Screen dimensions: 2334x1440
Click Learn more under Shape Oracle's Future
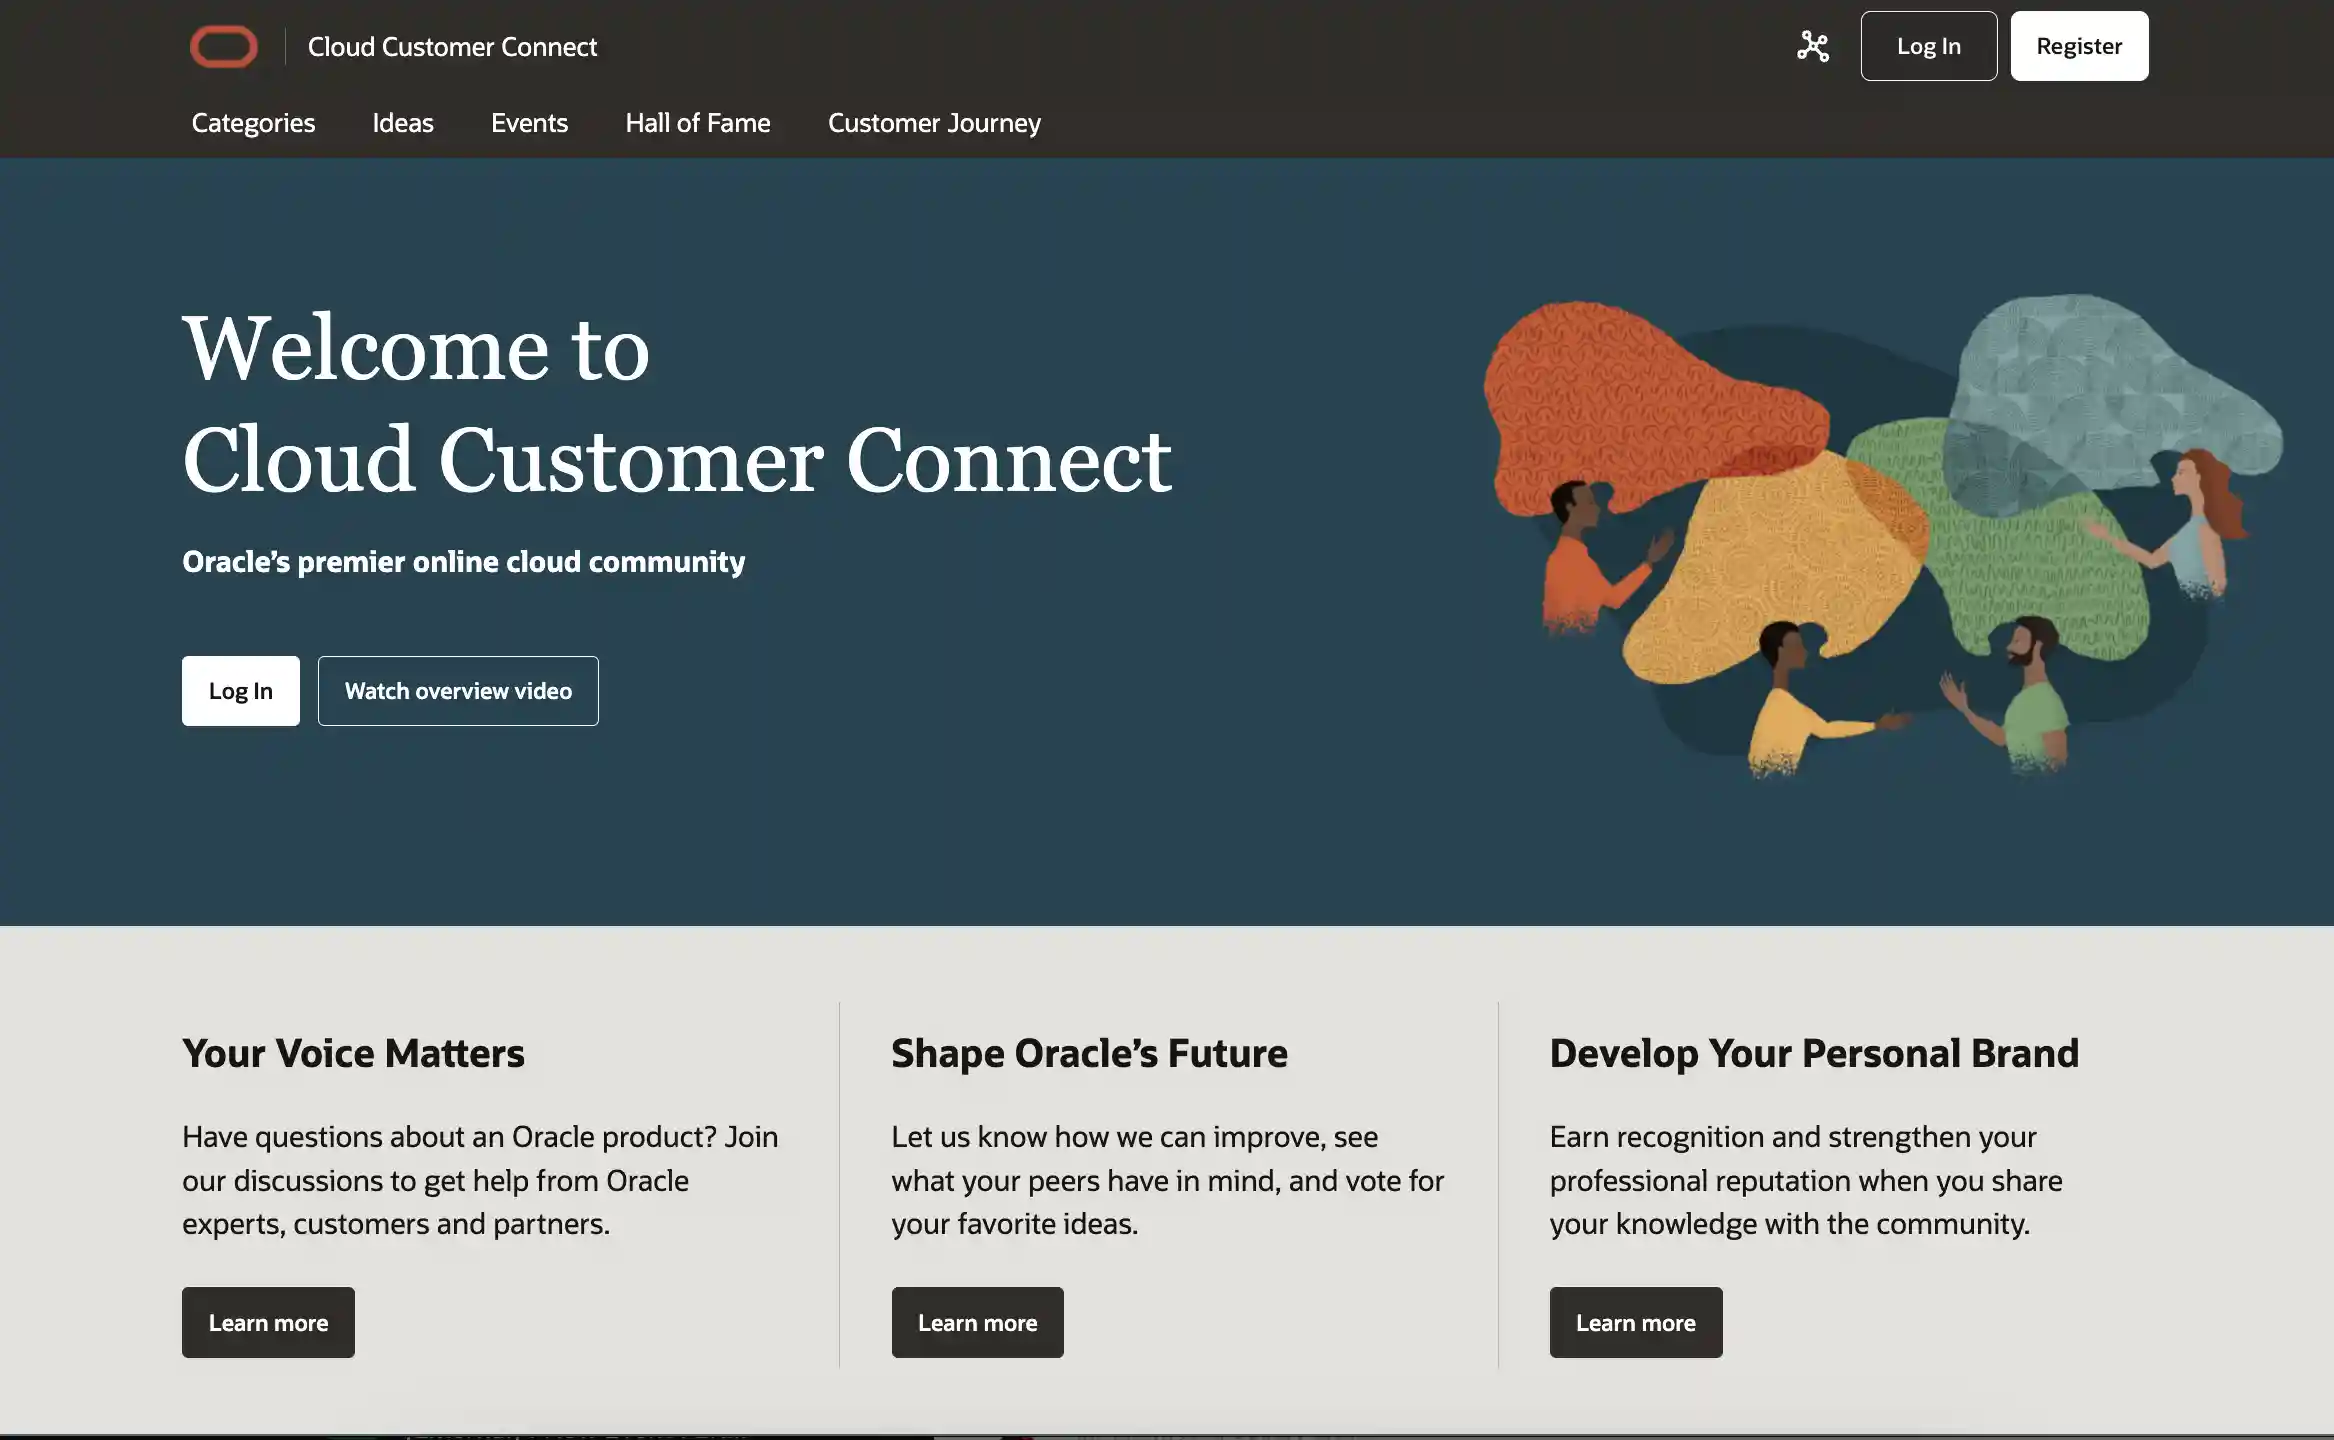pos(977,1322)
